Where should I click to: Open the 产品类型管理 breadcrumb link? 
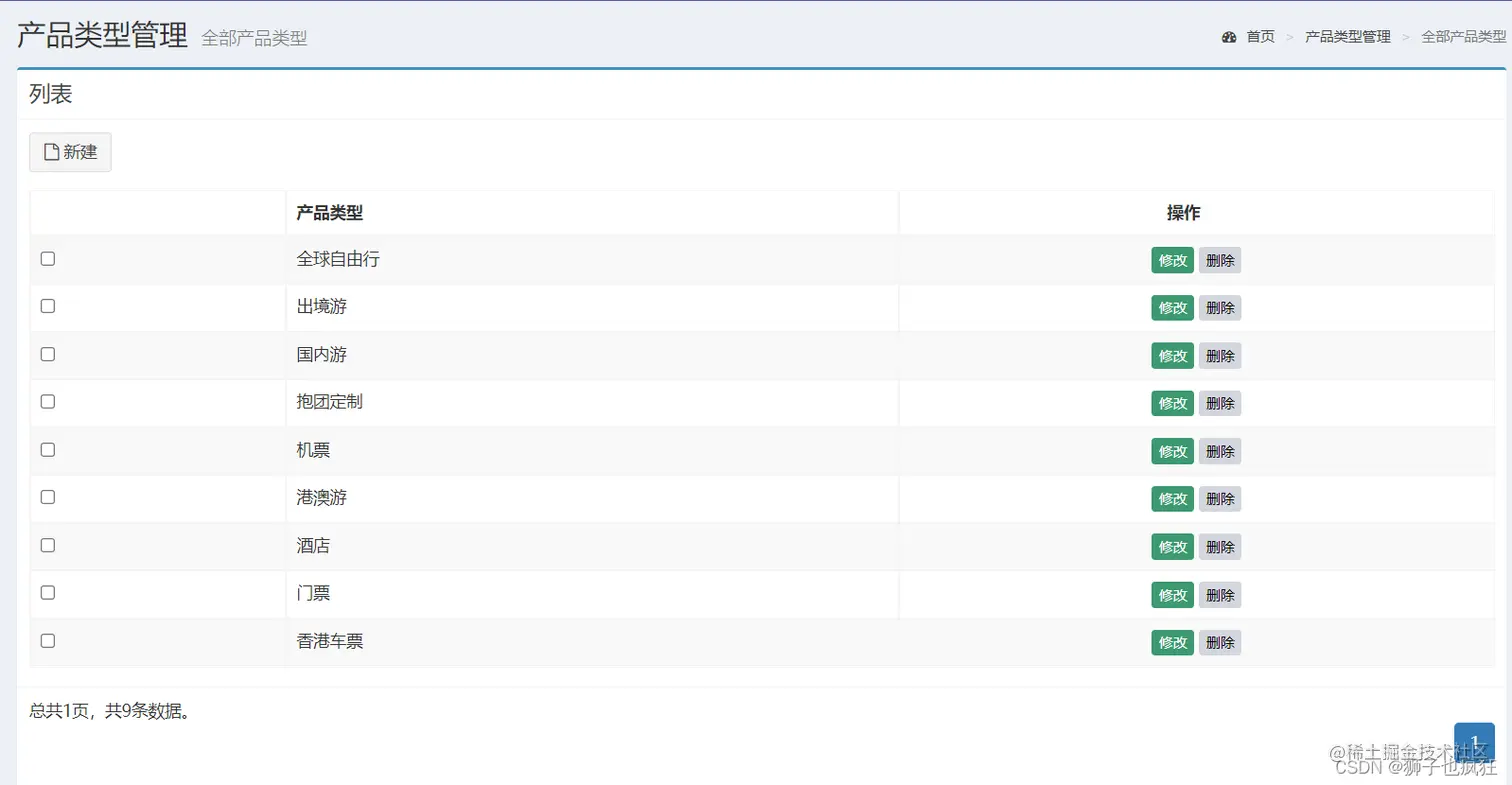tap(1348, 37)
